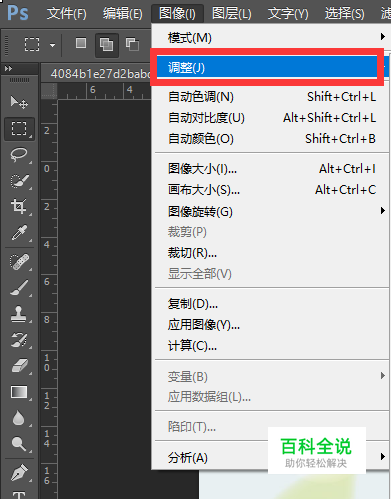The image size is (391, 499).
Task: Click the Photoshop Ps logo
Action: (18, 13)
